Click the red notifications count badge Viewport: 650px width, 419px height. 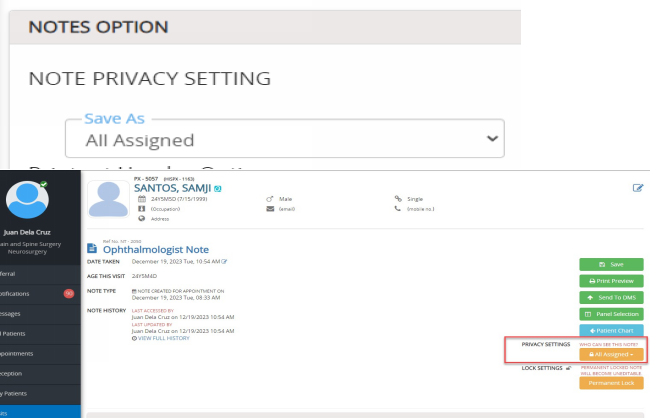69,293
